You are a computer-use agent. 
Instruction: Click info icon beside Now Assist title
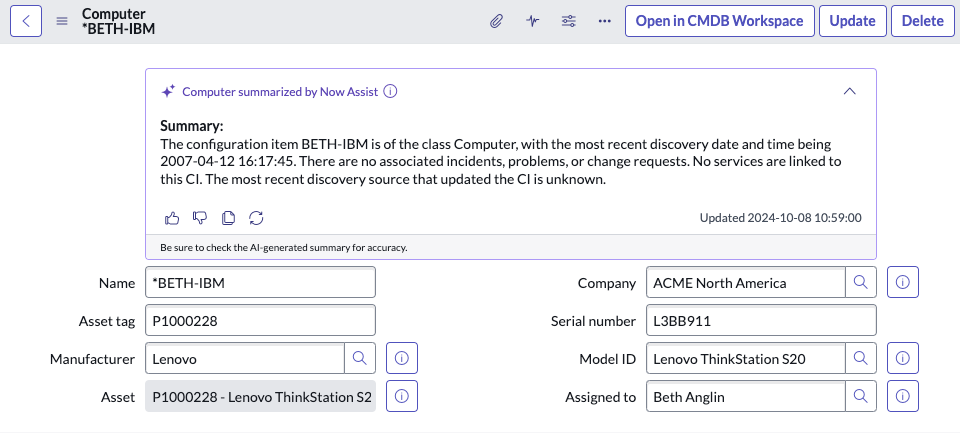390,92
